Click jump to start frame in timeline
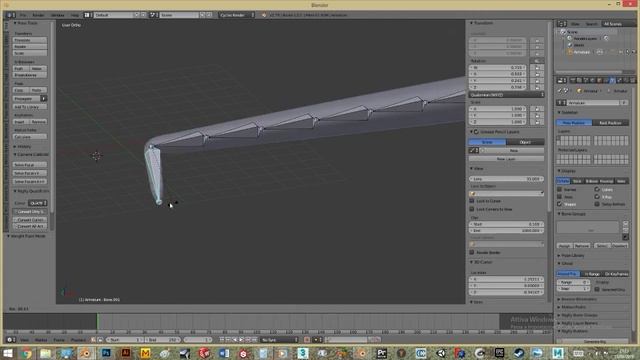The image size is (640, 360). tap(222, 340)
